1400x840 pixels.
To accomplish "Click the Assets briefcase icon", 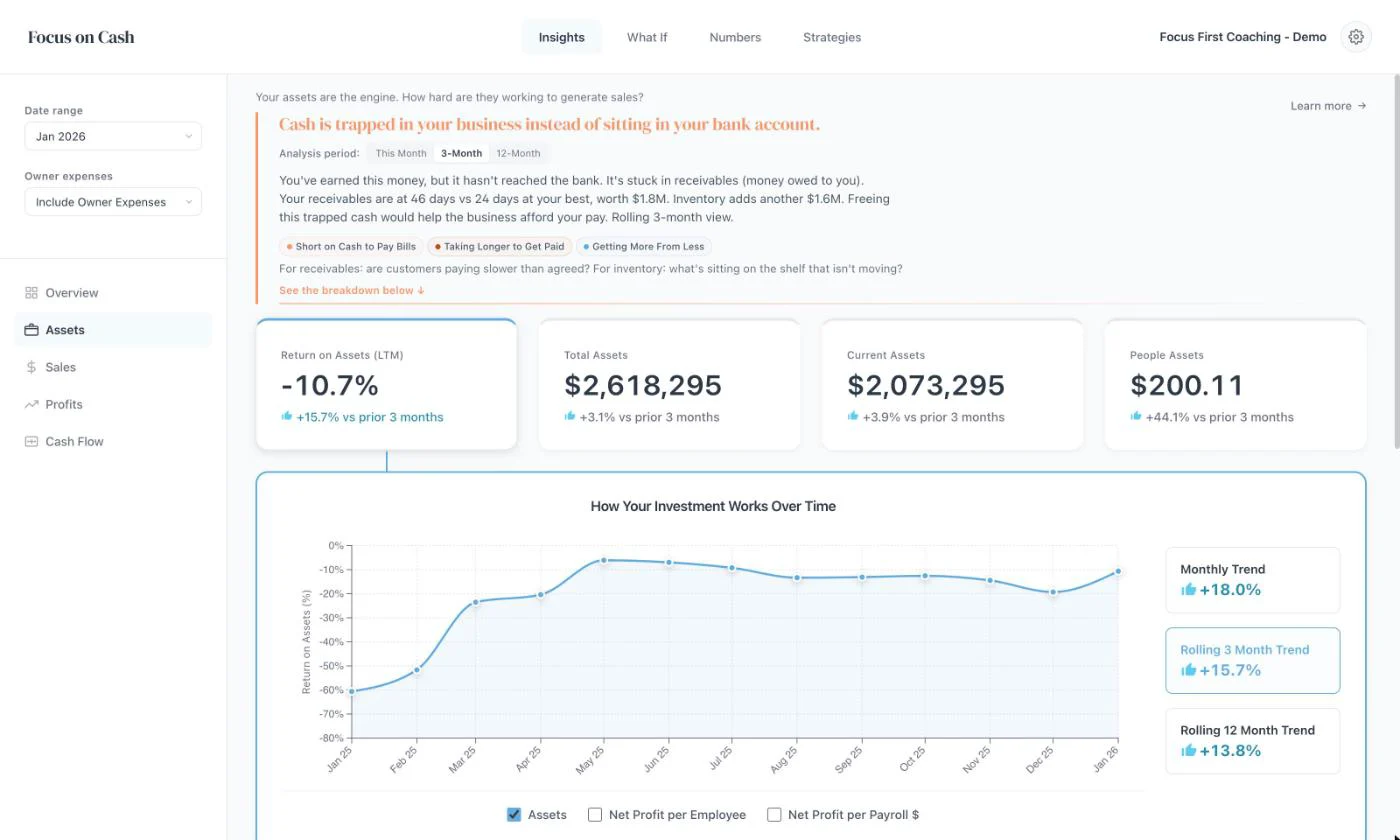I will click(31, 330).
